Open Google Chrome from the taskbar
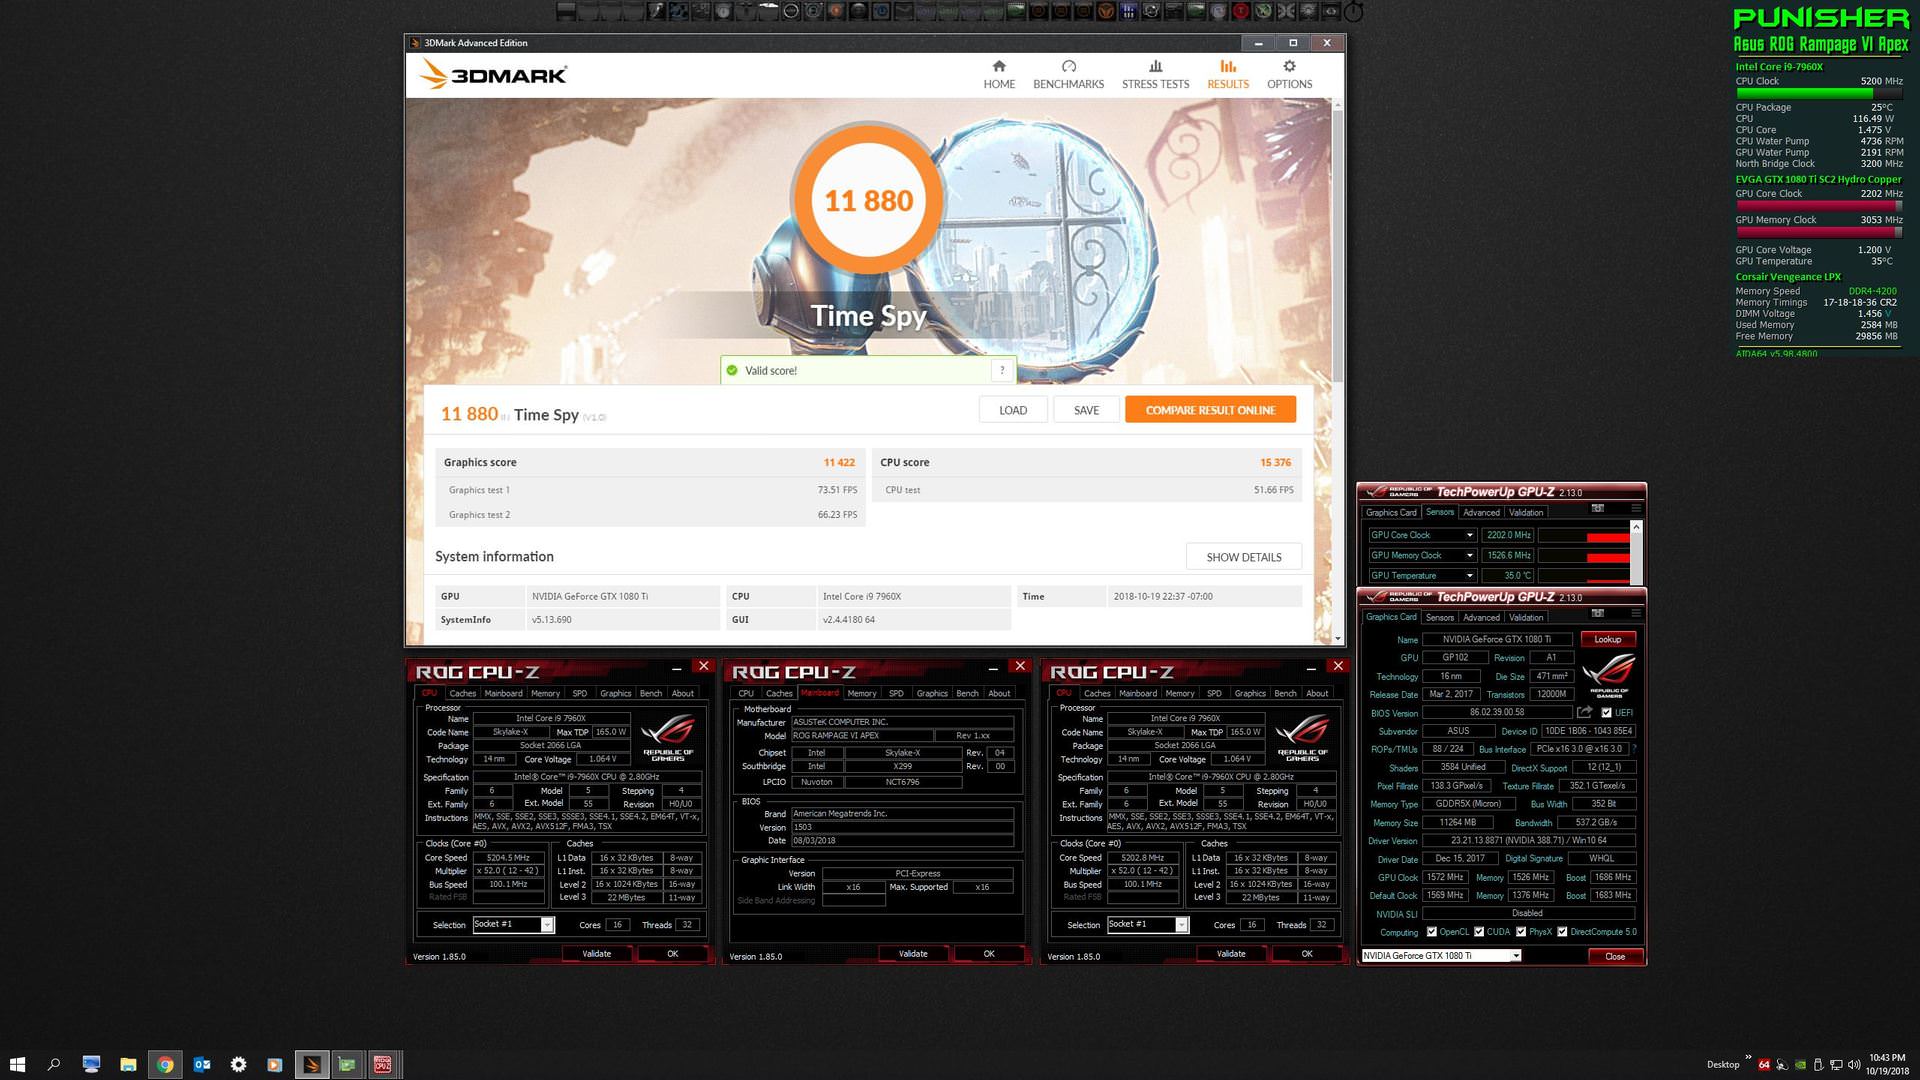 [165, 1065]
